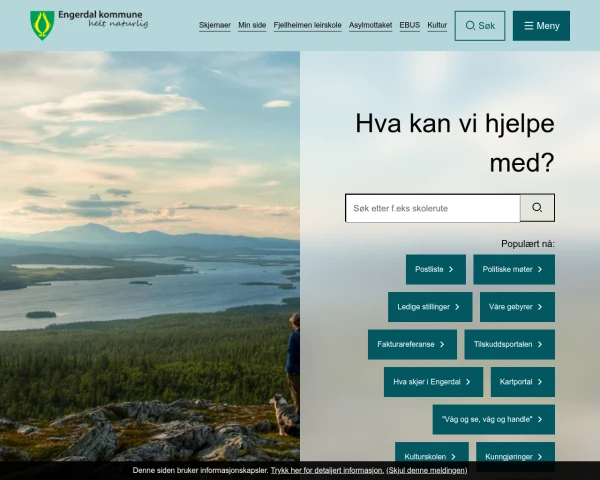Launch the Kartportal shortcut

pos(522,382)
